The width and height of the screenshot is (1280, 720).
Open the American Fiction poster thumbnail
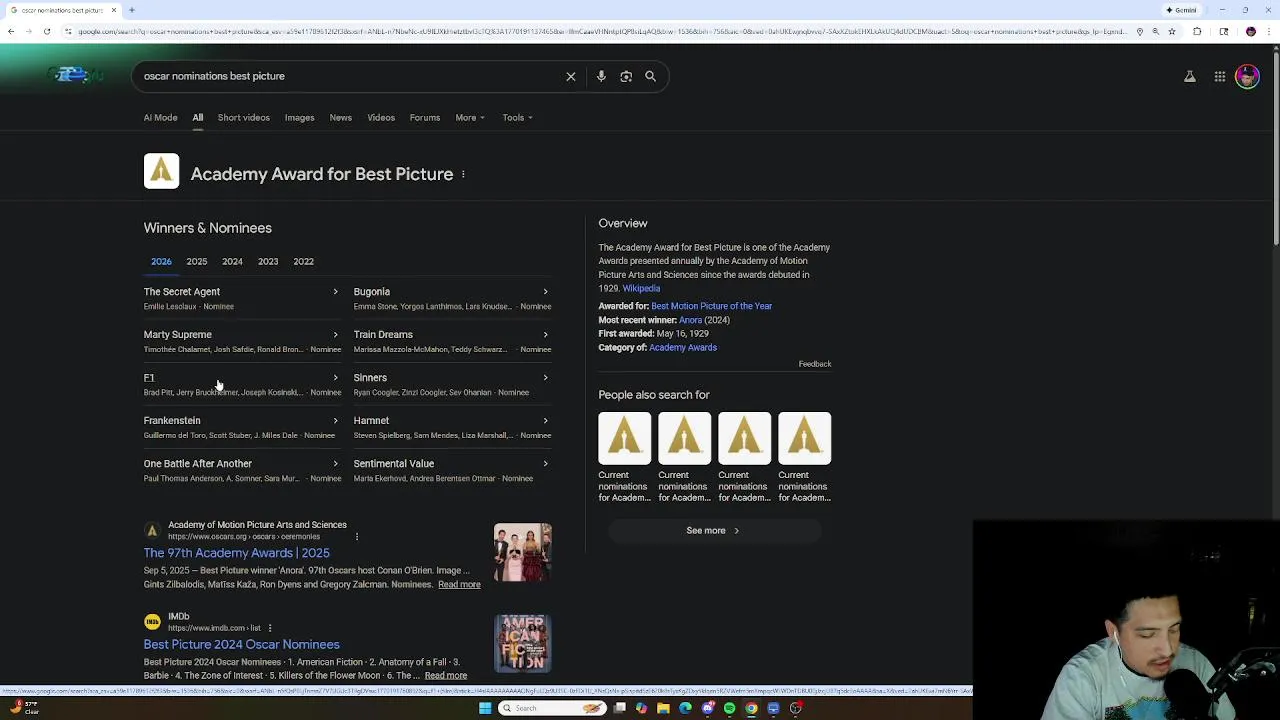tap(522, 643)
